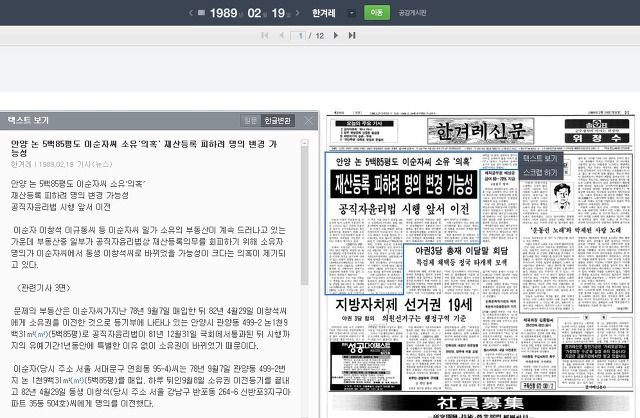Select the 야권3당 총재 이달말 회담 article
This screenshot has width=640, height=418.
tap(461, 251)
